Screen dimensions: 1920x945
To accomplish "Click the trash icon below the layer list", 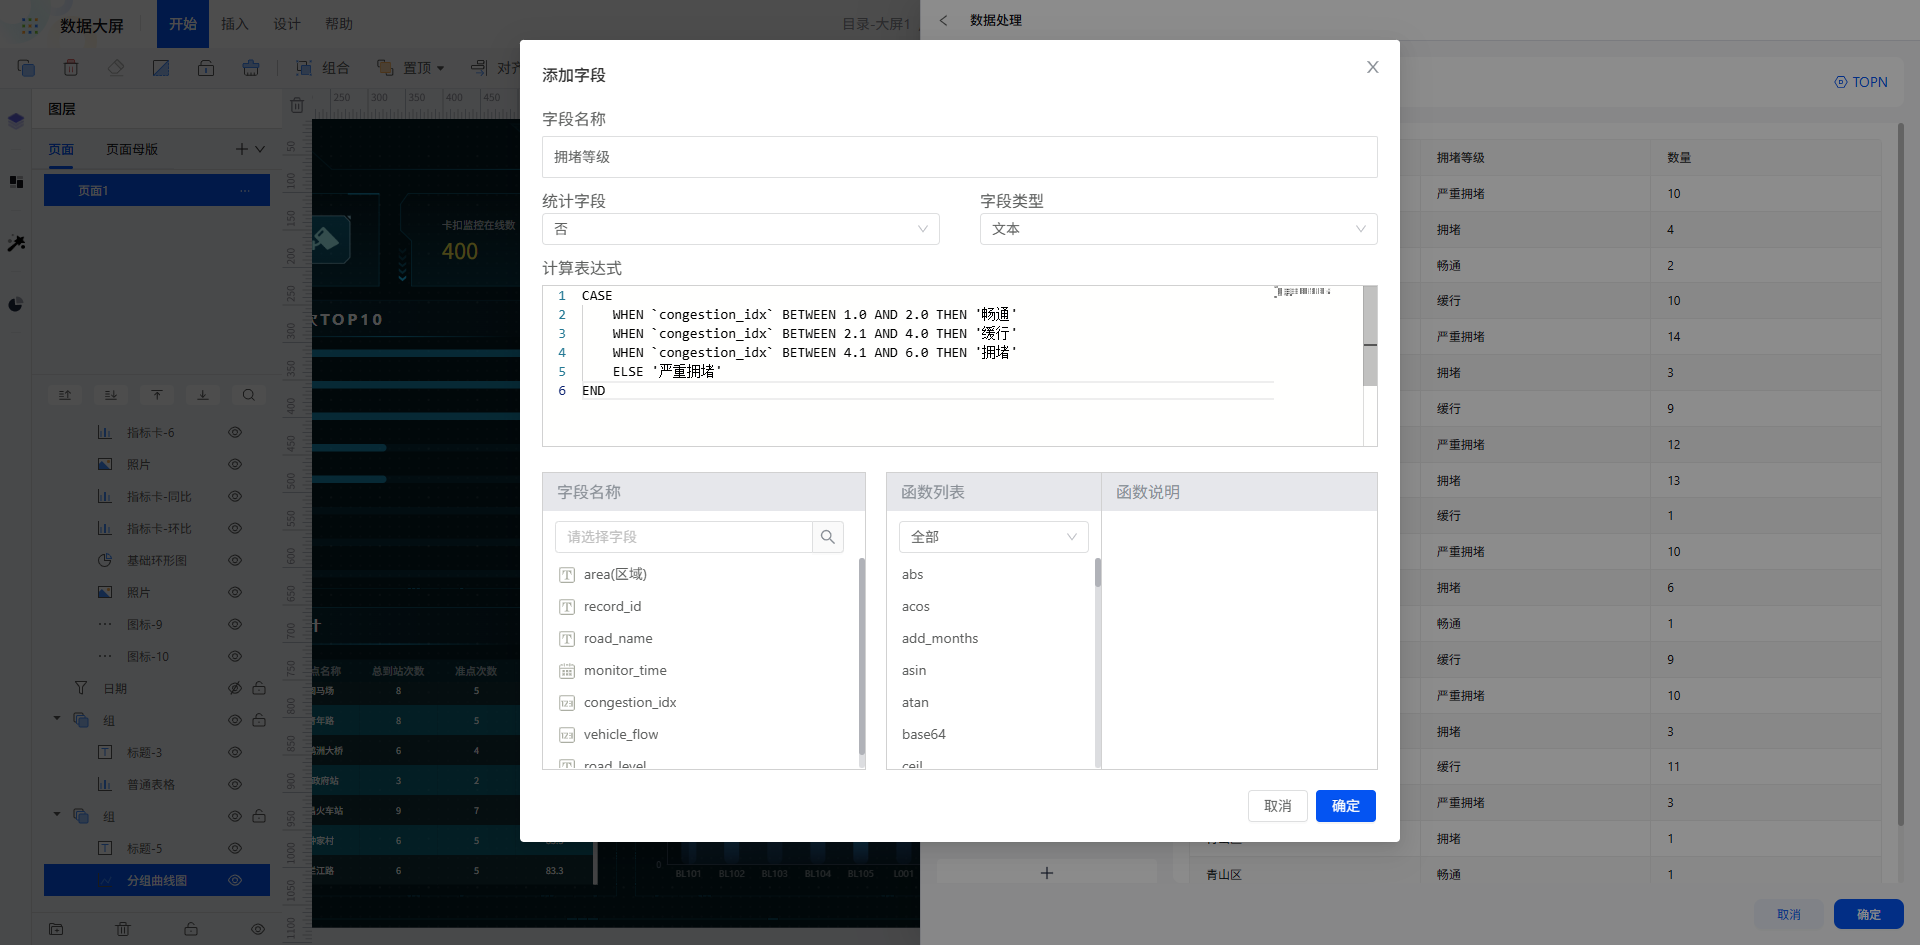I will [123, 929].
